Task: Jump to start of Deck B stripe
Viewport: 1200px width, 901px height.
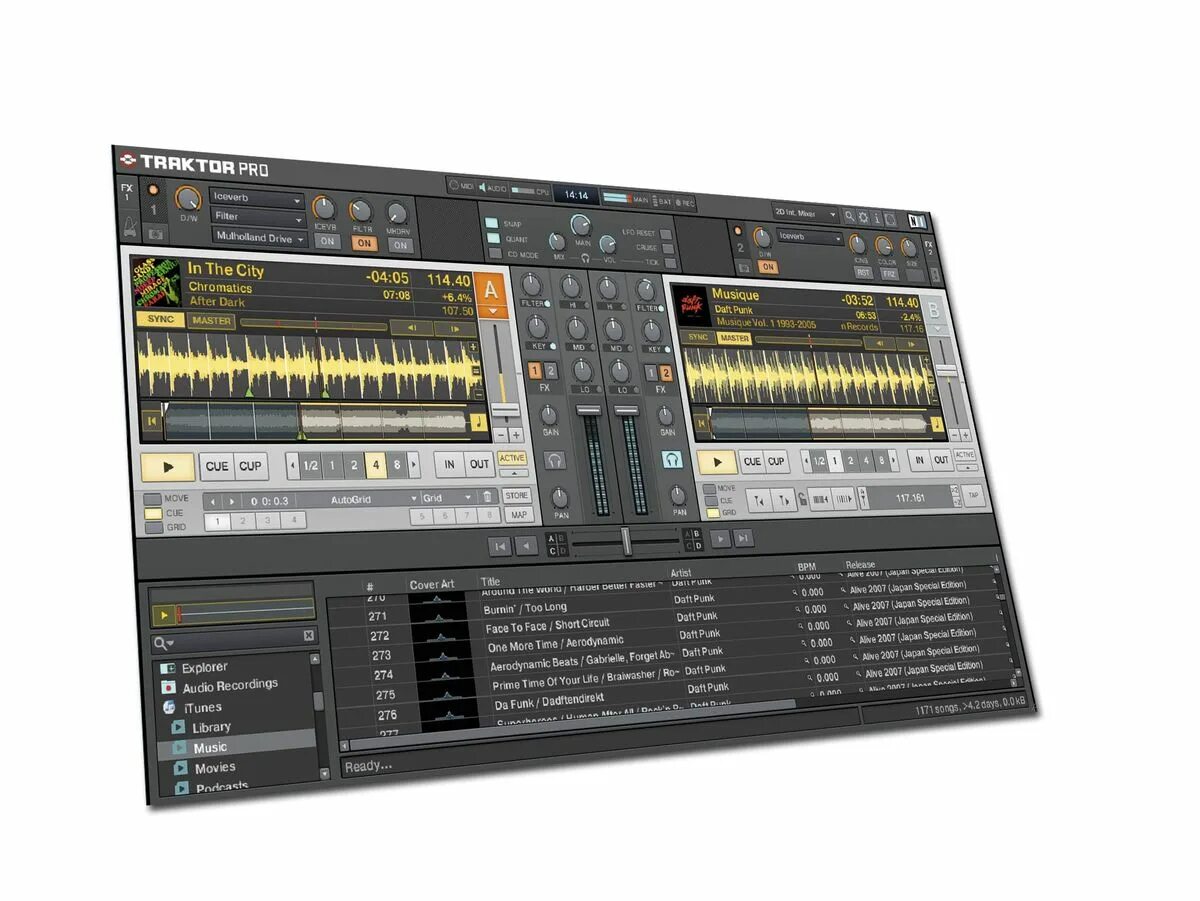Action: [x=701, y=421]
